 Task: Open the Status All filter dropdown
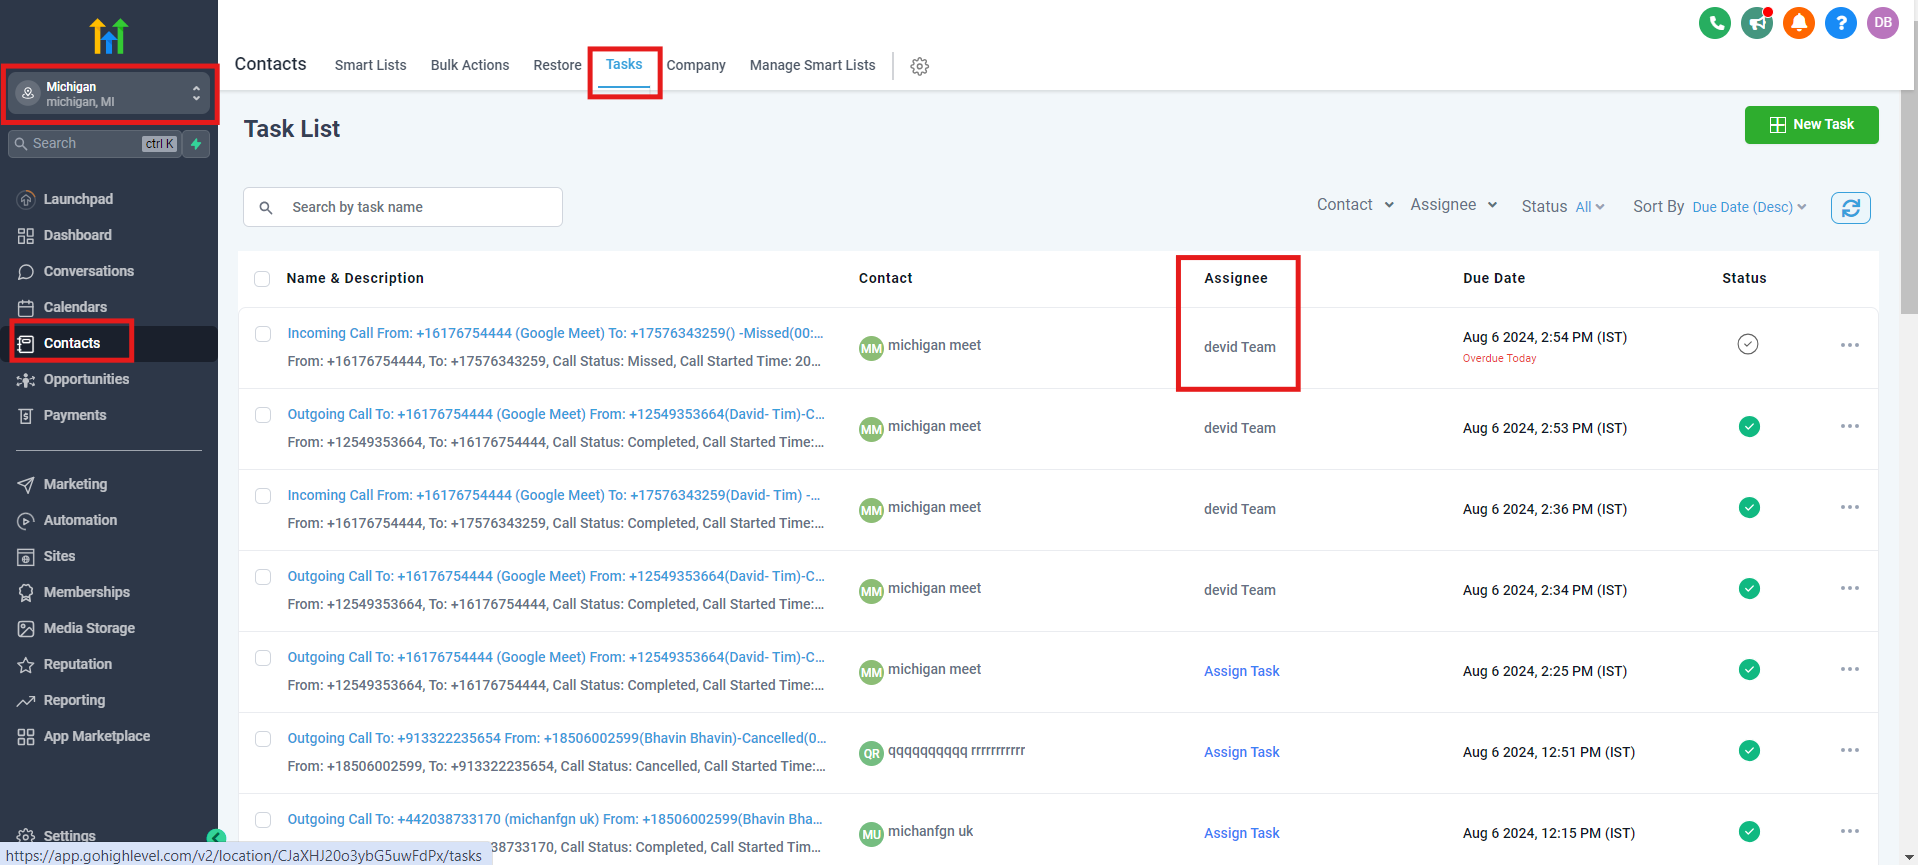[1563, 207]
